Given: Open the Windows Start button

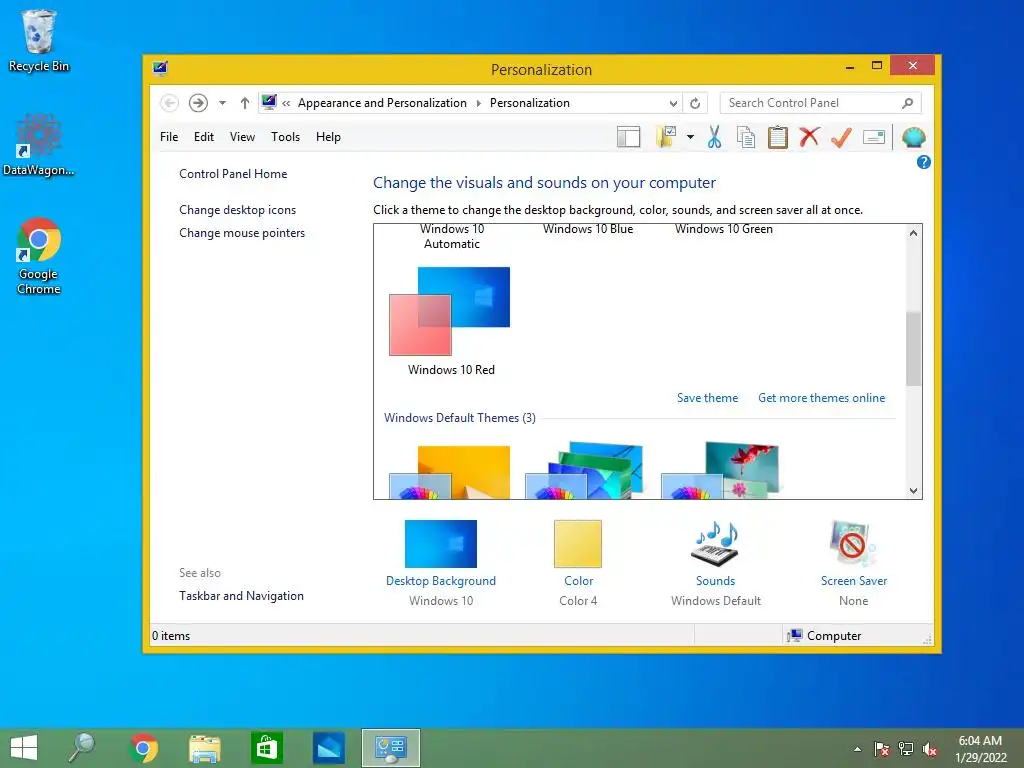Looking at the screenshot, I should (x=24, y=748).
